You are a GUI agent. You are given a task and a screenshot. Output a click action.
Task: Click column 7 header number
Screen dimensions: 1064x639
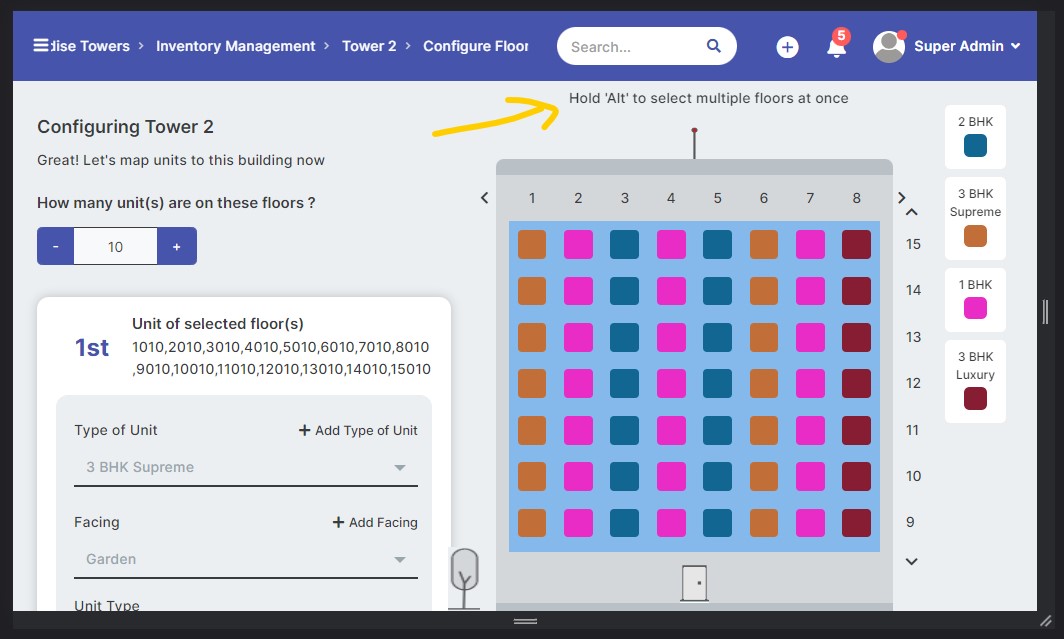pos(810,198)
